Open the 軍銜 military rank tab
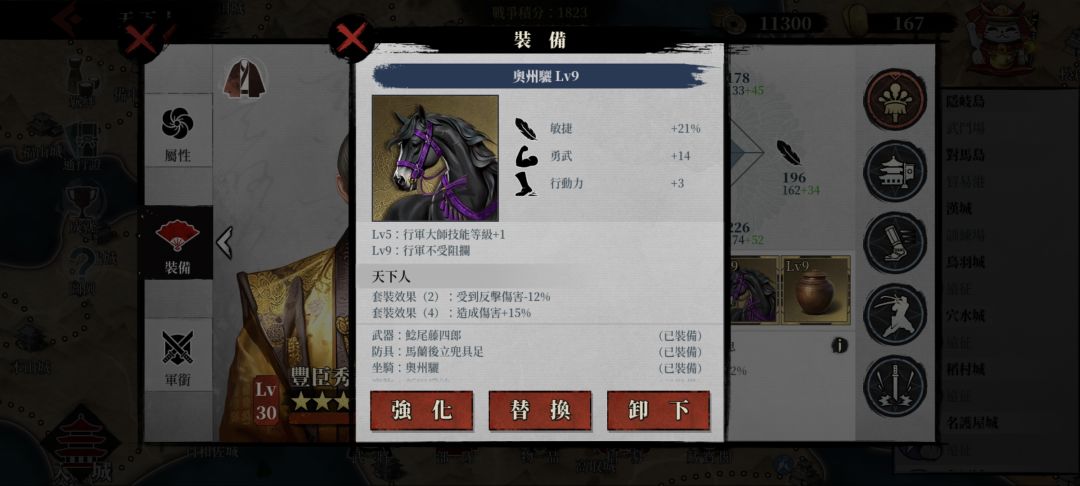Viewport: 1080px width, 486px height. (177, 359)
